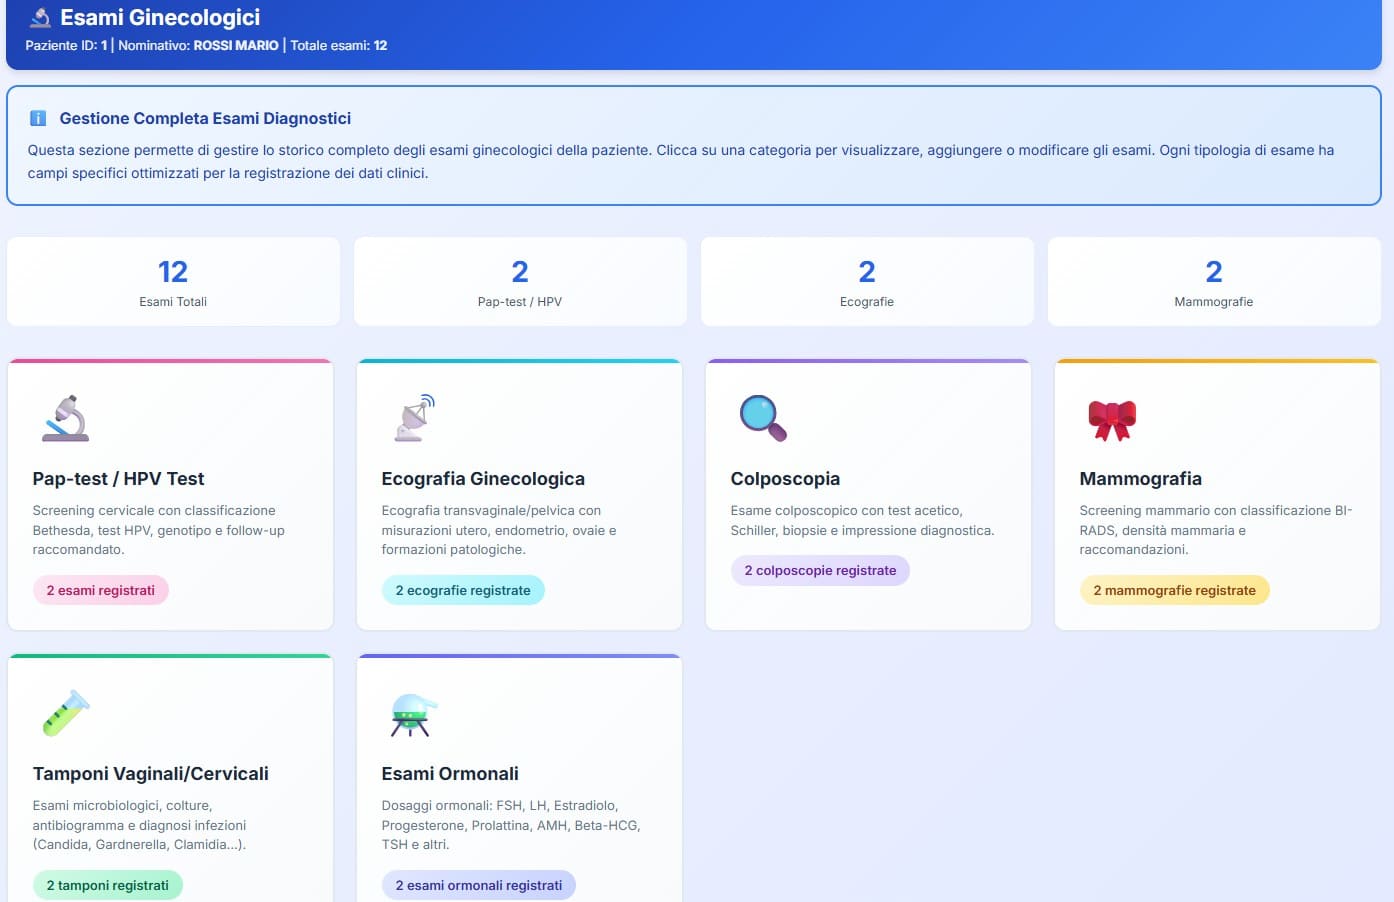The image size is (1394, 902).
Task: Click the microscope icon in the page header
Action: pyautogui.click(x=39, y=17)
